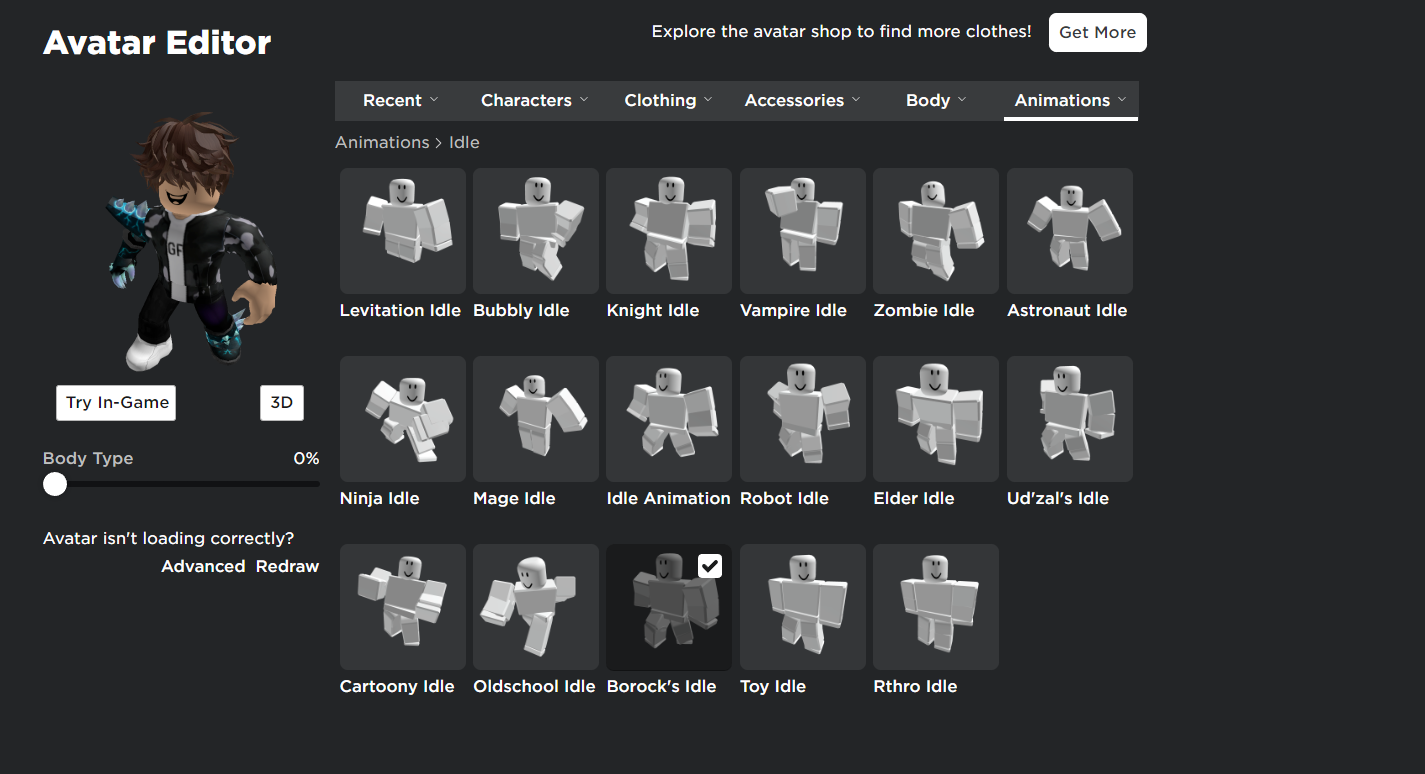Click the Redraw link
This screenshot has width=1425, height=774.
tap(287, 566)
